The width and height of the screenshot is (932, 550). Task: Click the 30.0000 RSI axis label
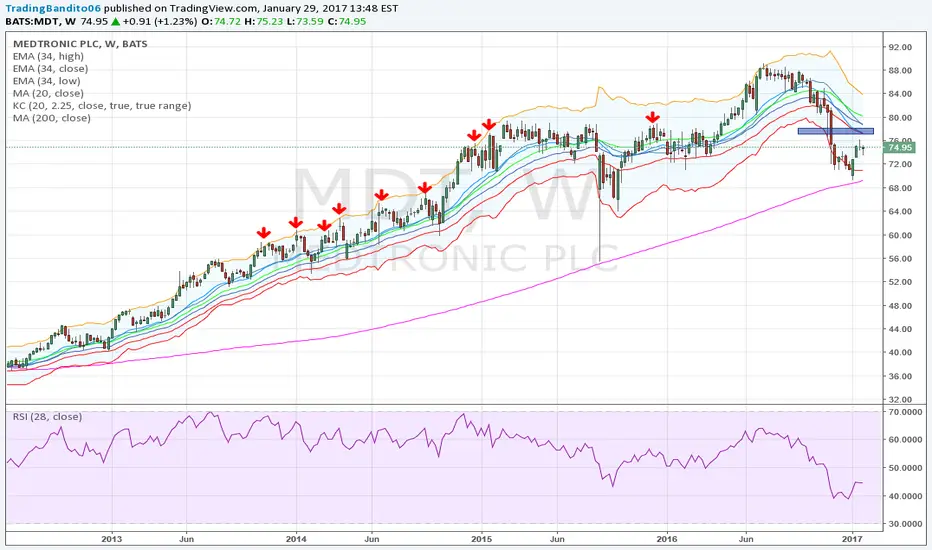tap(906, 524)
